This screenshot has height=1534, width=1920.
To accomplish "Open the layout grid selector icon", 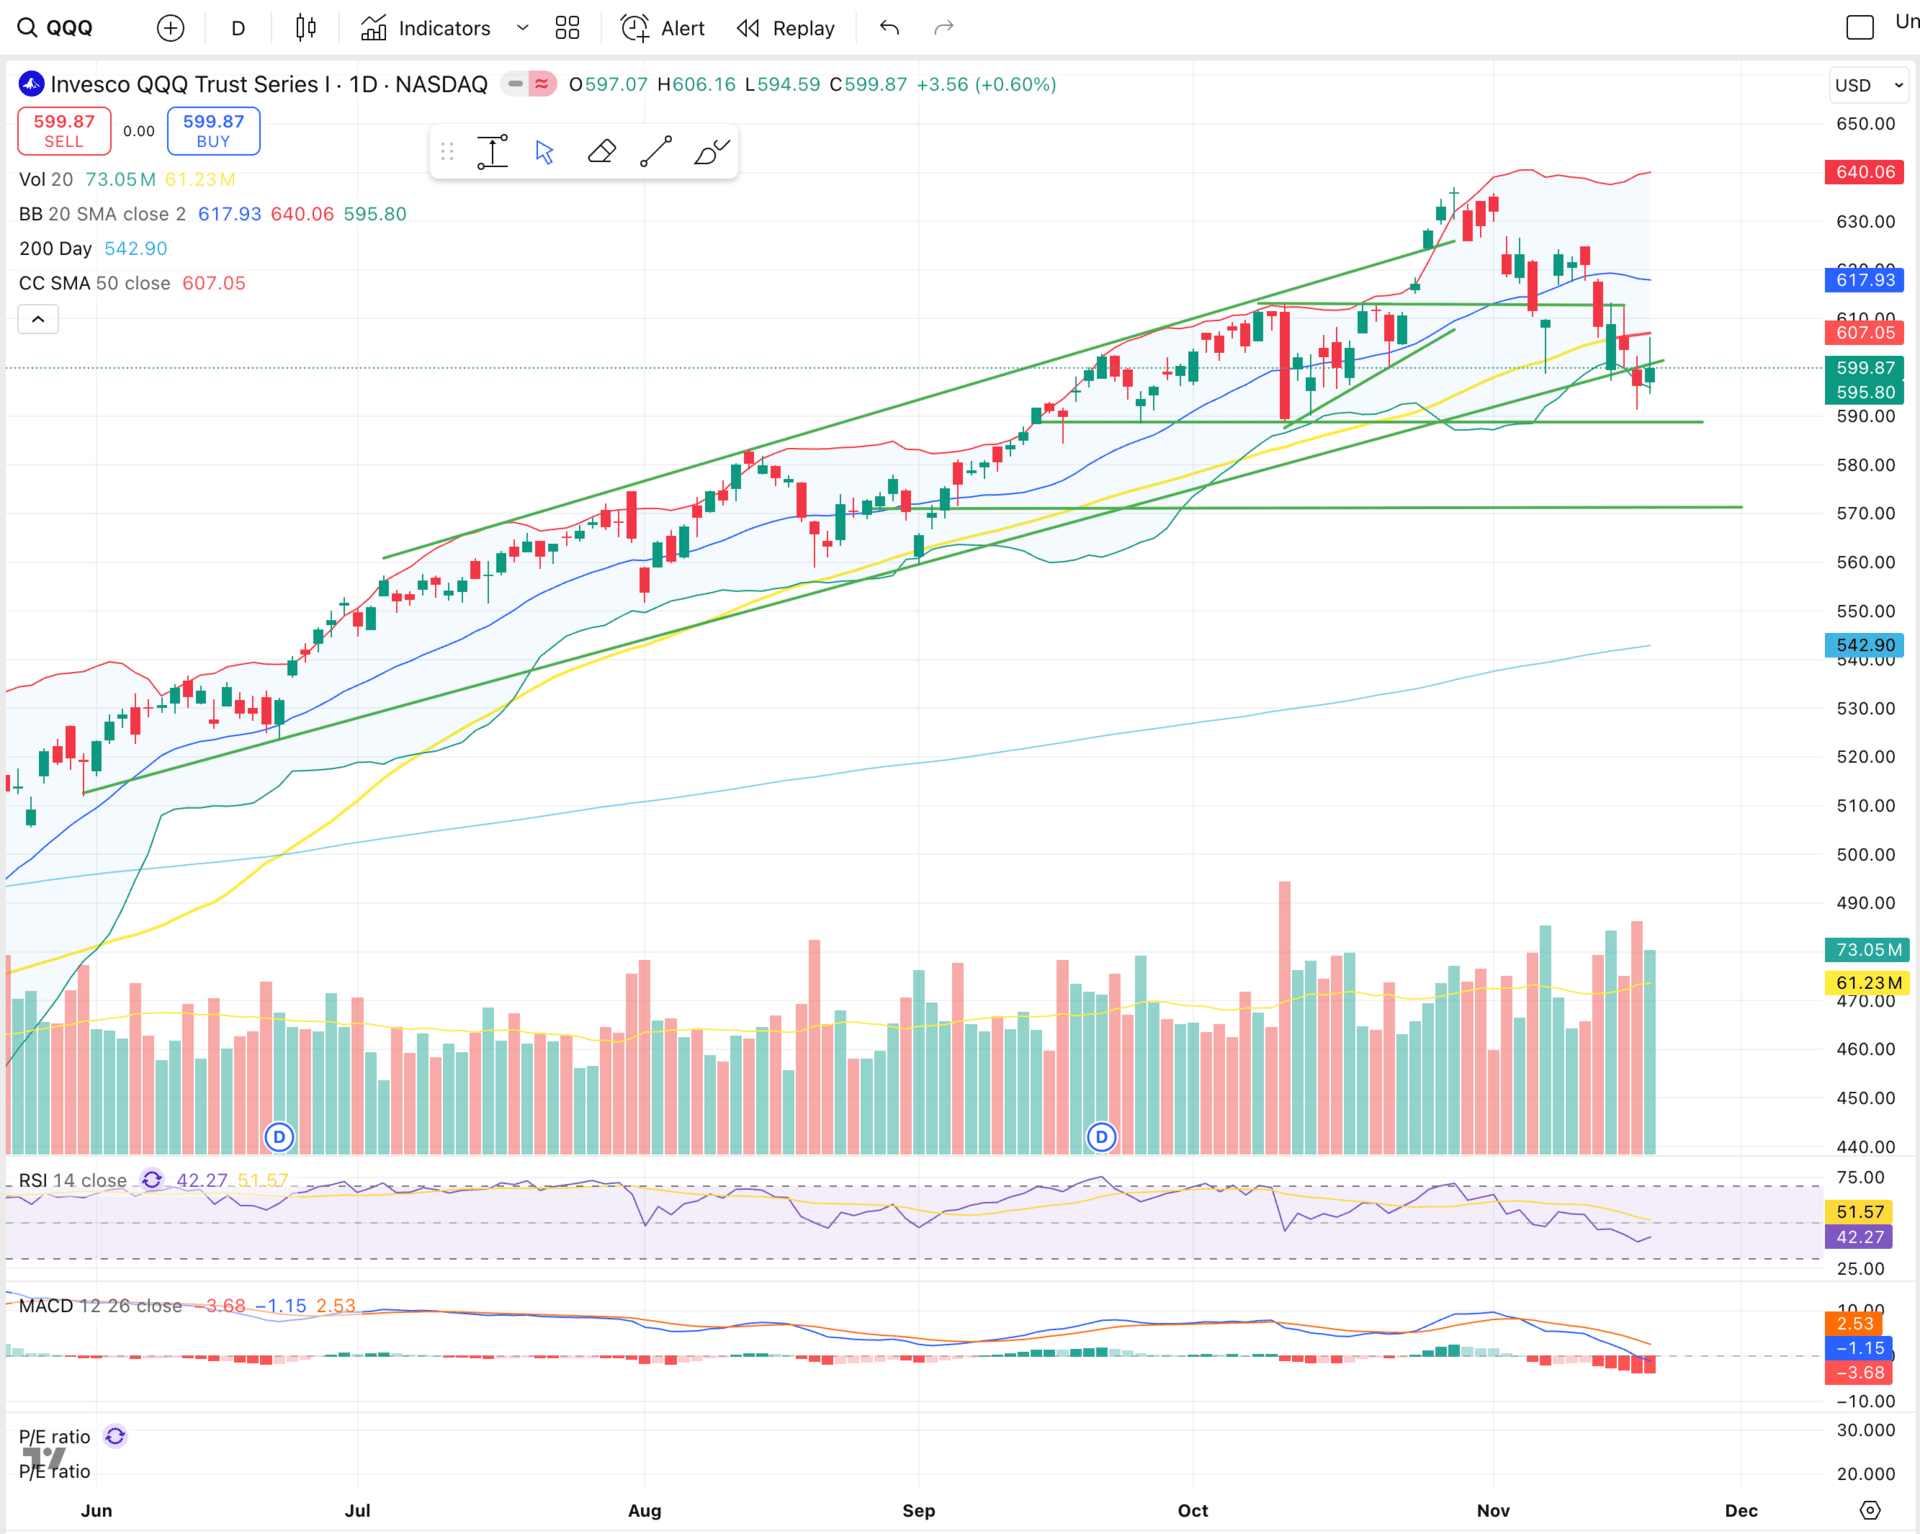I will pyautogui.click(x=567, y=28).
